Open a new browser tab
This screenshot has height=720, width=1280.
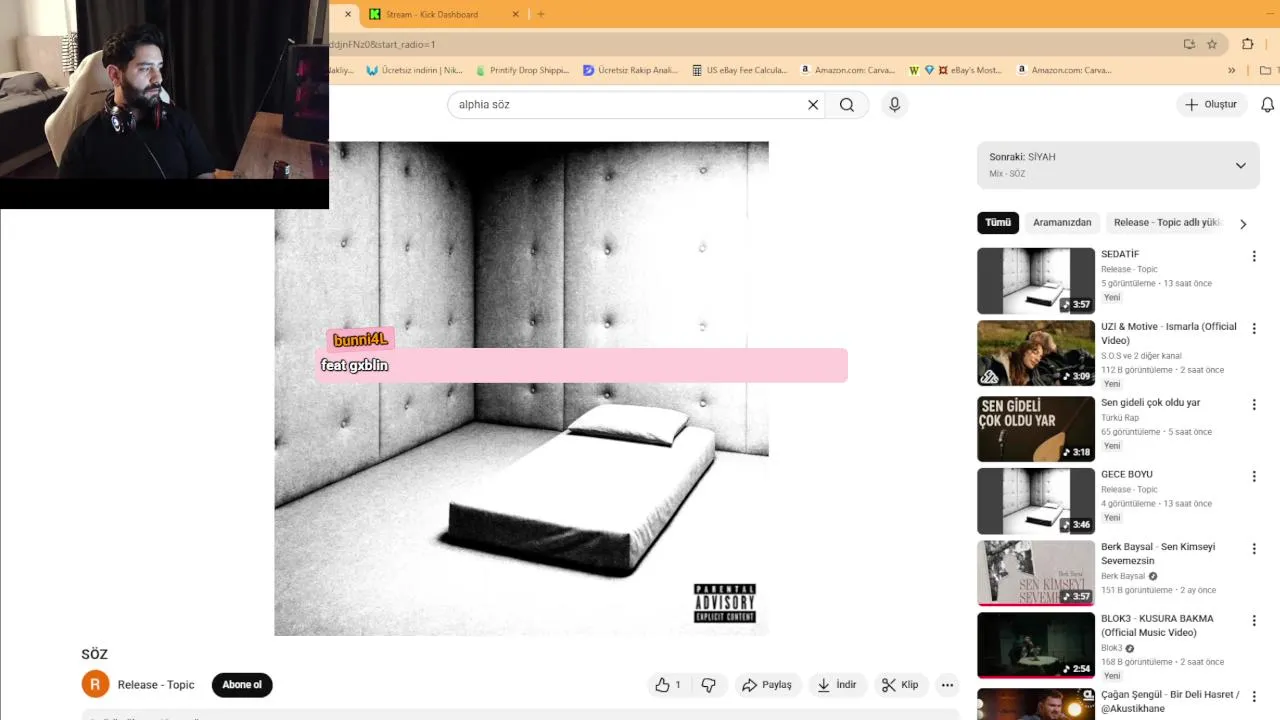pyautogui.click(x=541, y=14)
